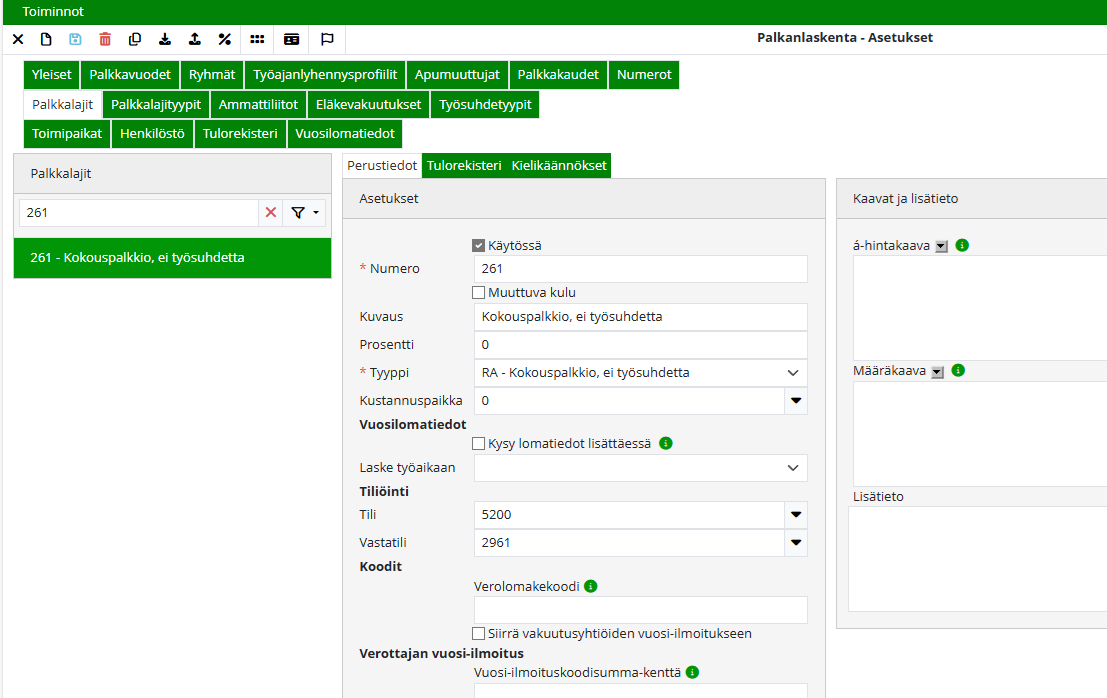The height and width of the screenshot is (698, 1107).
Task: Save changes using the blue disk icon
Action: [x=75, y=38]
